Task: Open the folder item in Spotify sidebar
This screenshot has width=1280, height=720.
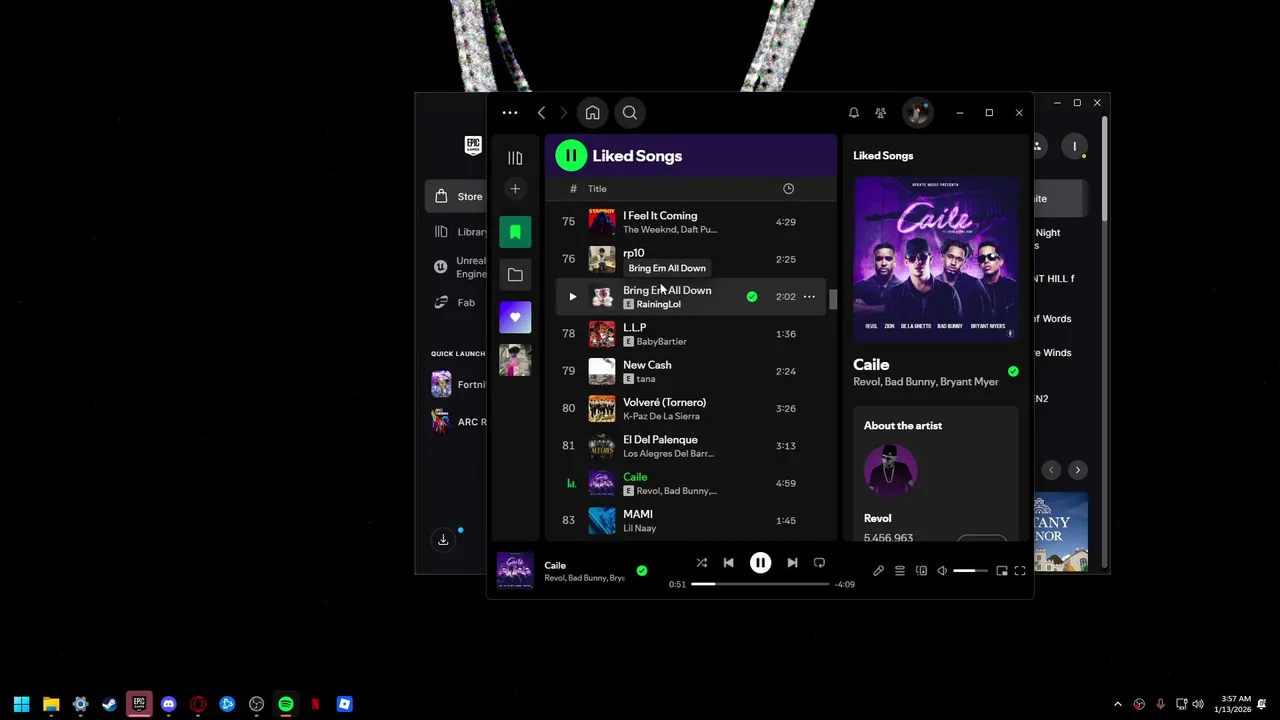Action: point(515,275)
